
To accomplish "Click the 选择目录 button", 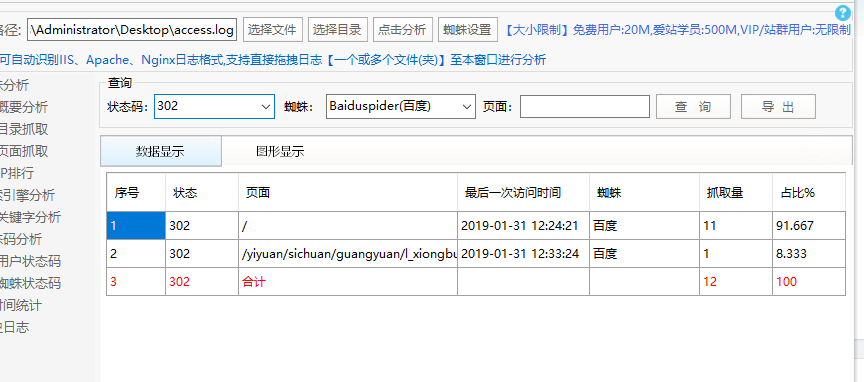I will point(338,29).
